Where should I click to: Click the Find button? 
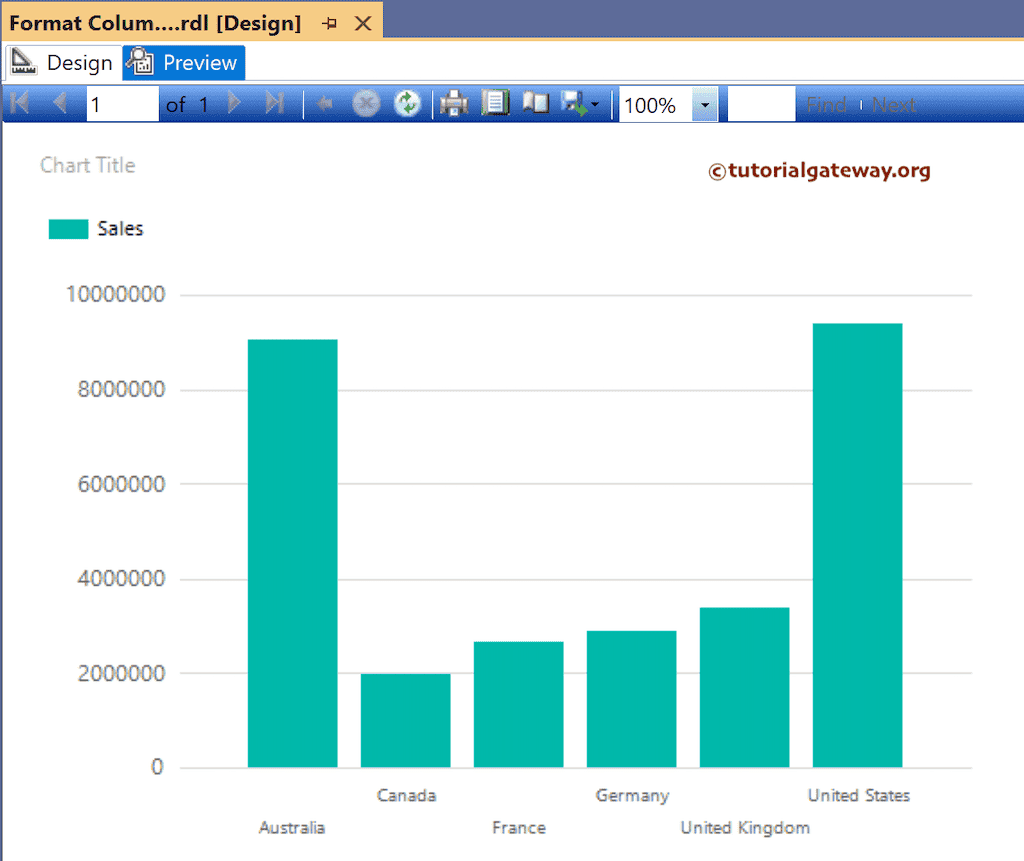tap(826, 105)
